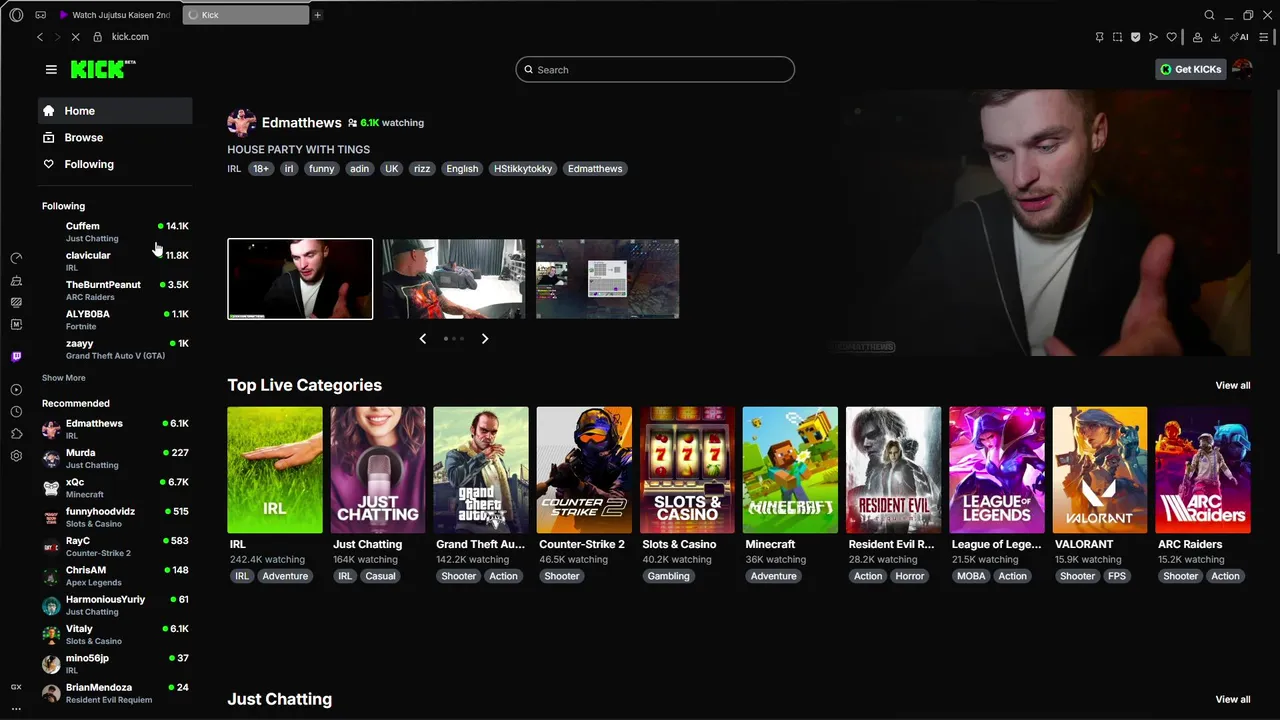Click the Get KICKs button
The height and width of the screenshot is (720, 1280).
click(1190, 69)
